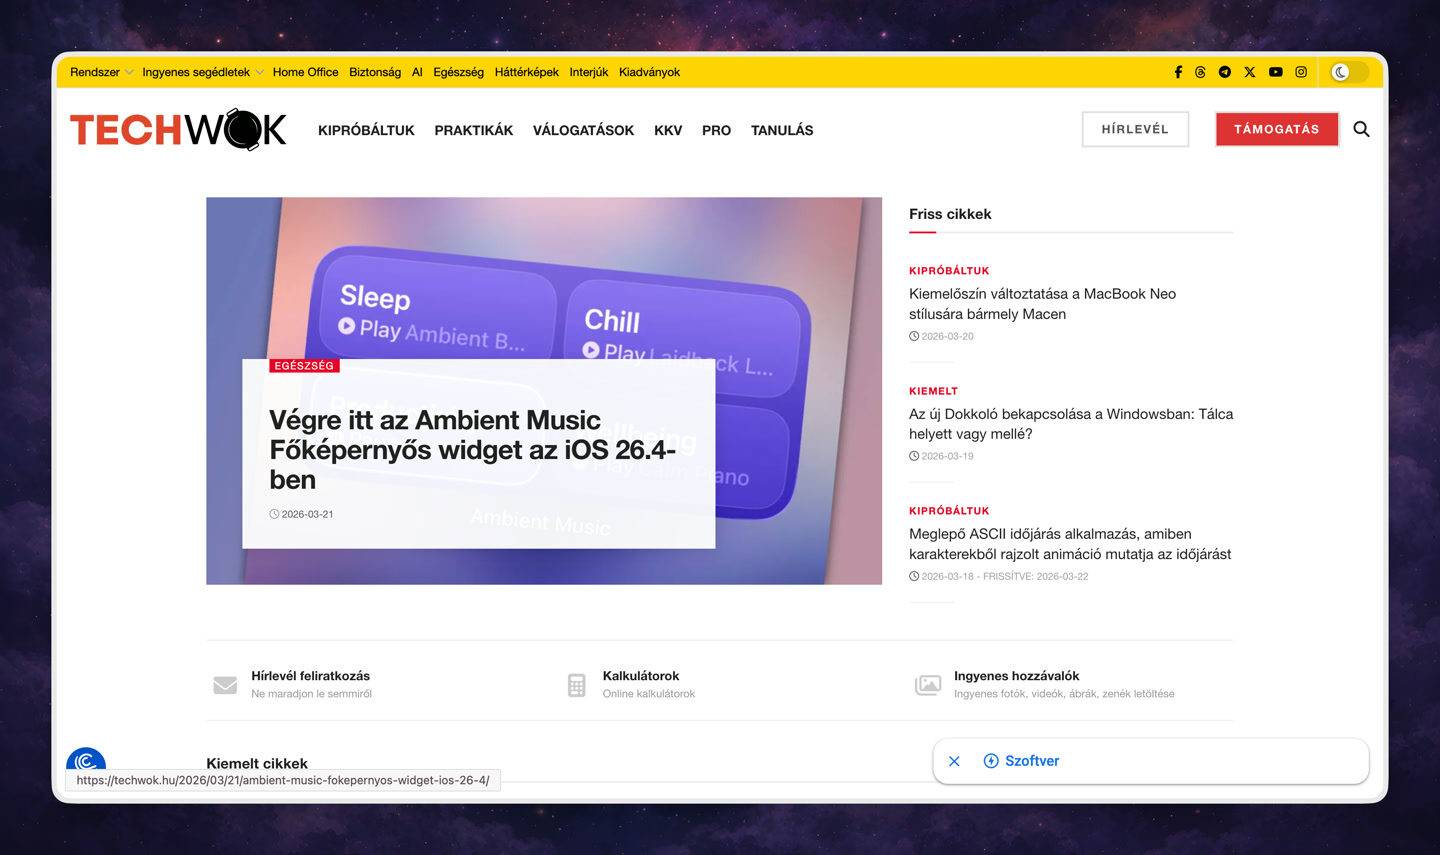Image resolution: width=1440 pixels, height=855 pixels.
Task: Click the 'Online kalkulátorok' subtitle
Action: pos(648,694)
